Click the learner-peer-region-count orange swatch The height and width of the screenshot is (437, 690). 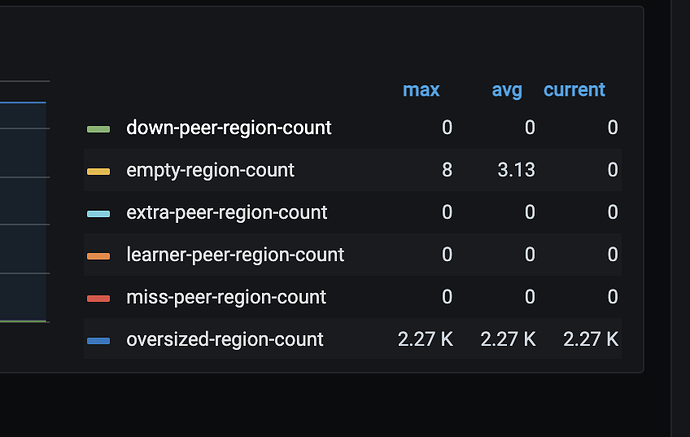pos(98,256)
